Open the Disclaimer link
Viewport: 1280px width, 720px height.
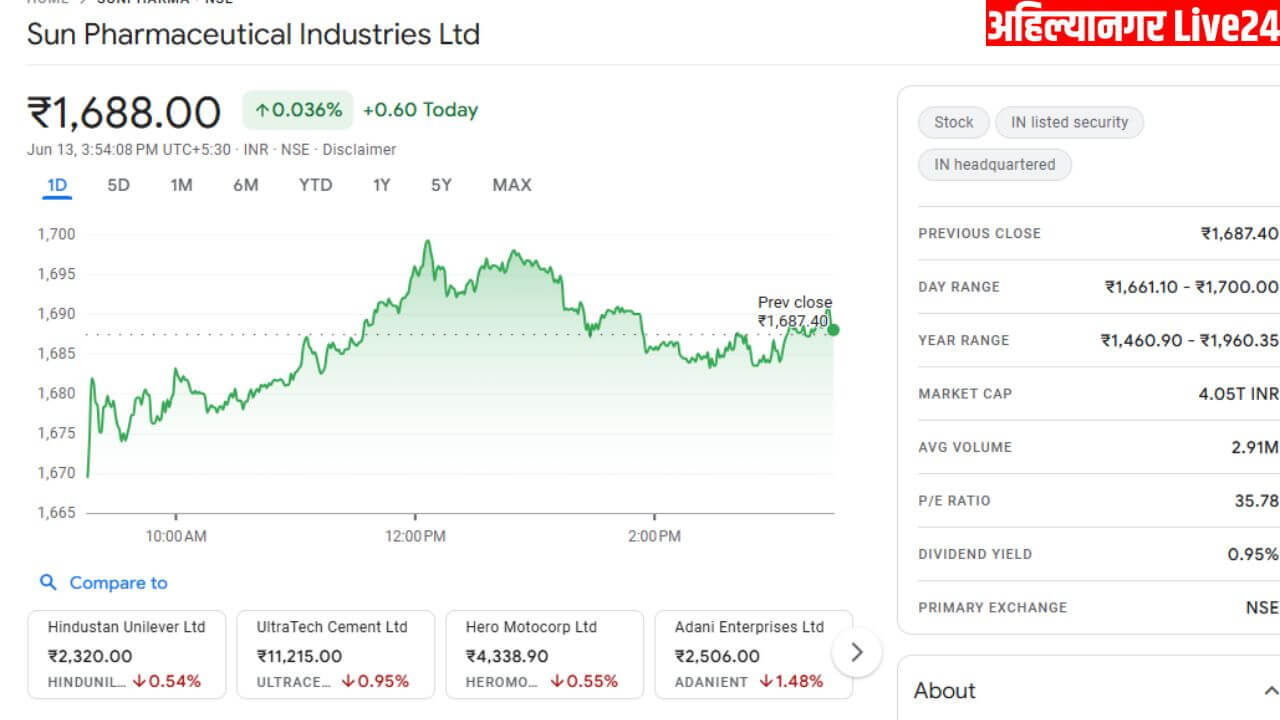tap(359, 150)
